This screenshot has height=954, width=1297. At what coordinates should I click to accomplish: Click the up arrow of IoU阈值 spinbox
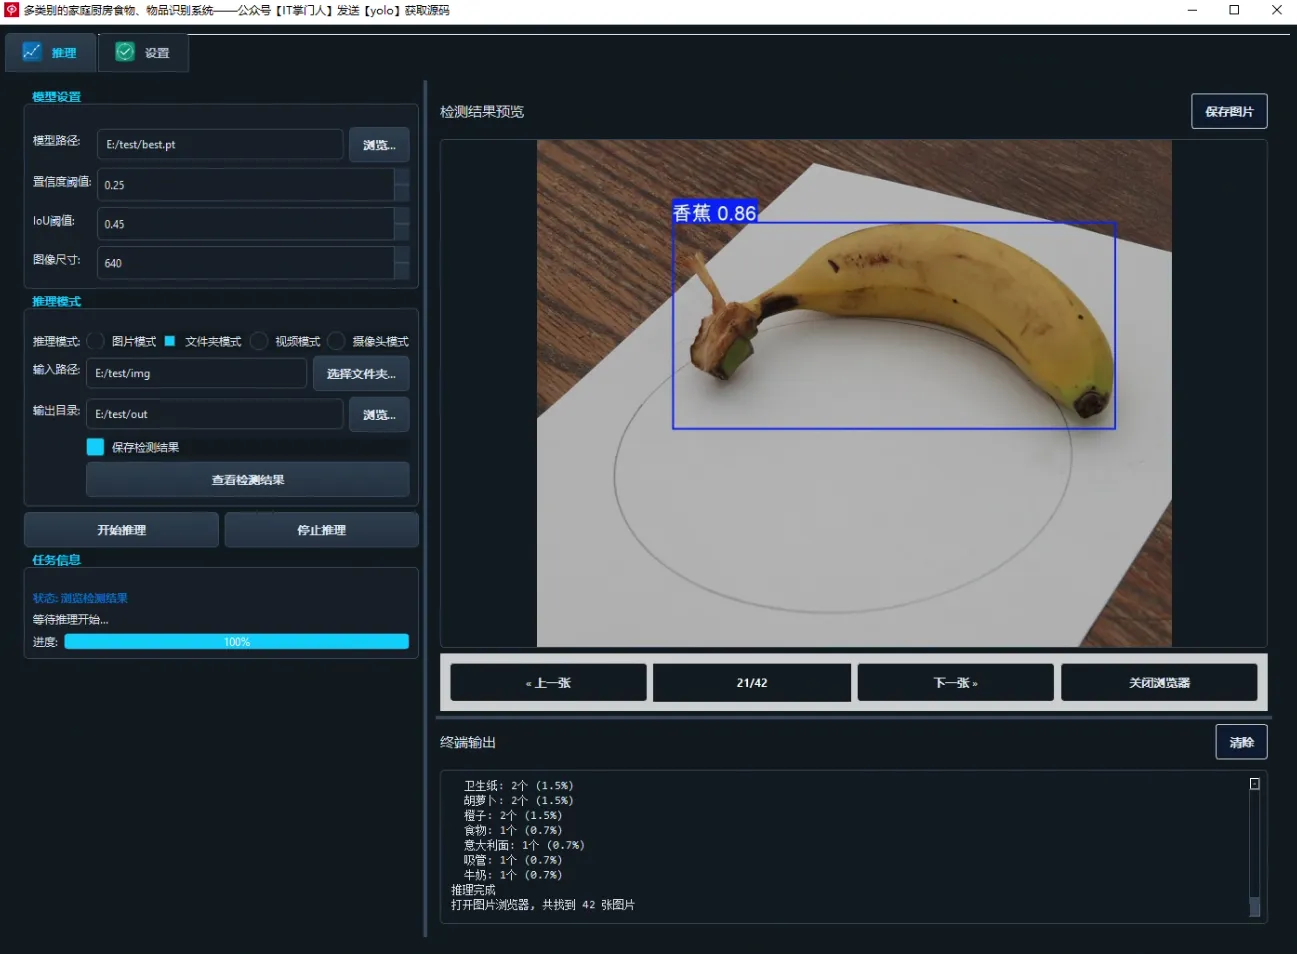[x=402, y=216]
